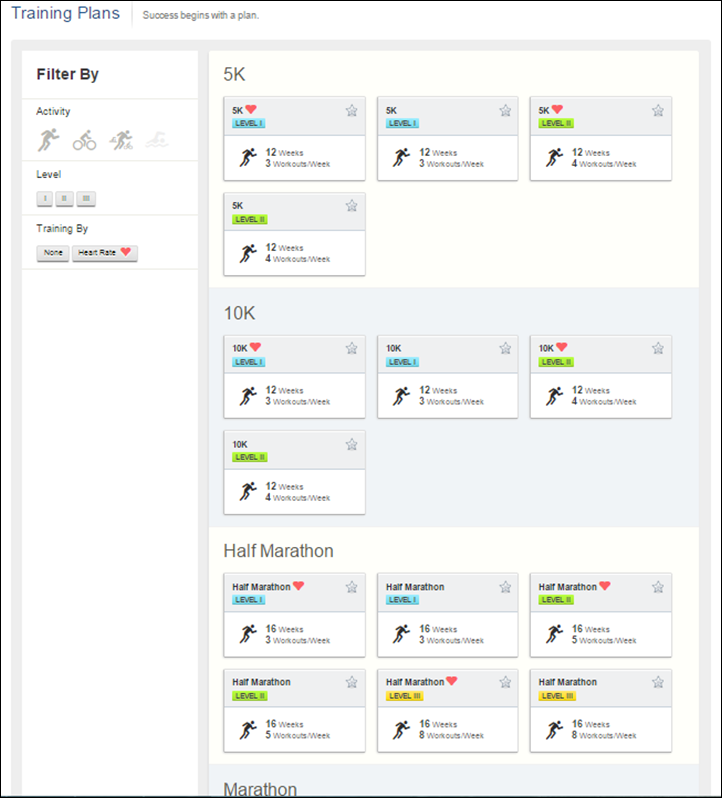Open 5K Level I heart rate plan card
This screenshot has width=722, height=798.
[x=295, y=138]
